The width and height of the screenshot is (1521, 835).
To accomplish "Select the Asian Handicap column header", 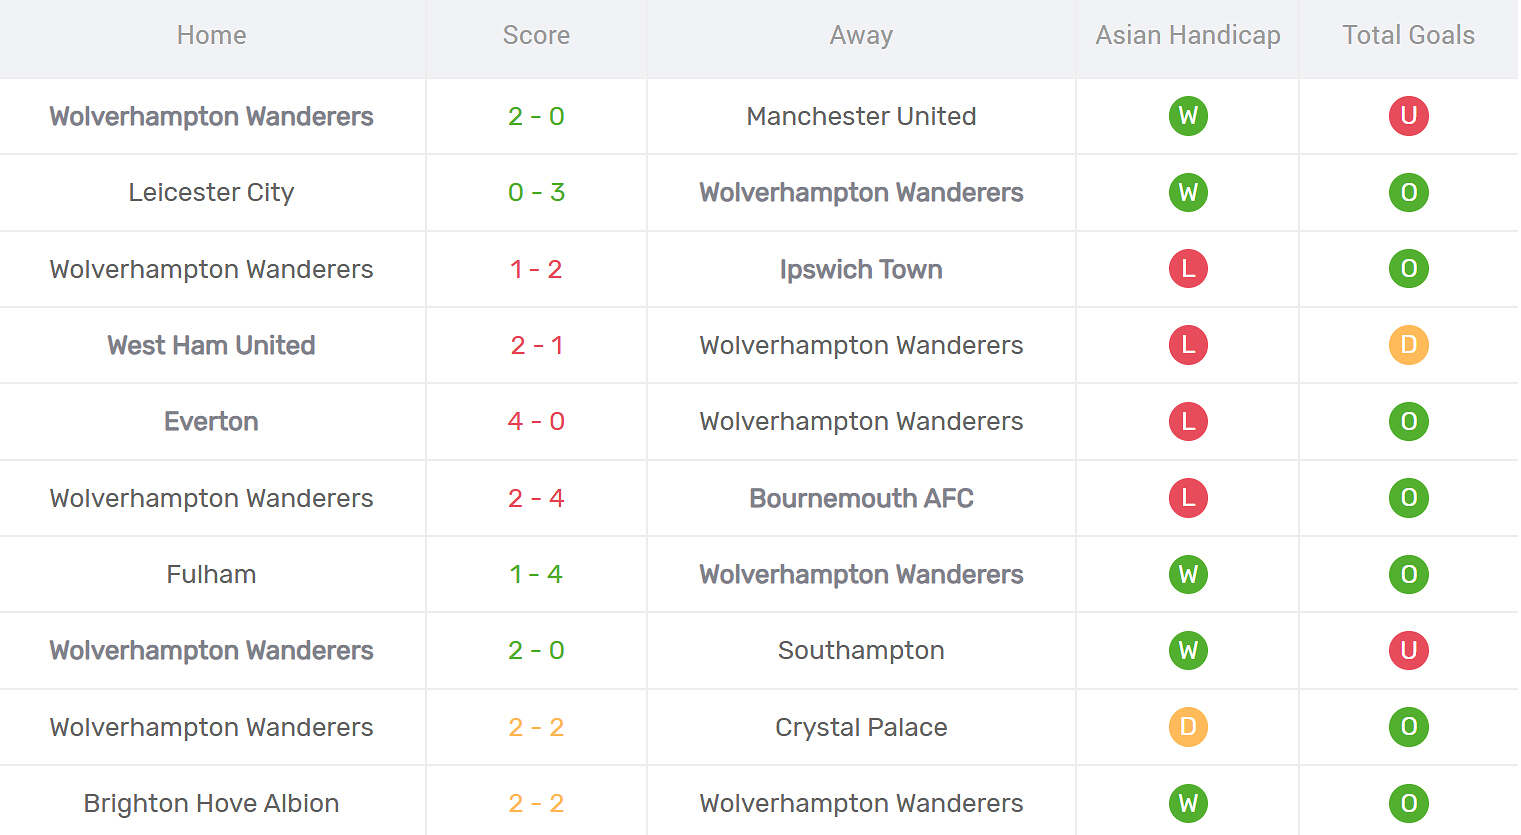I will (1188, 35).
